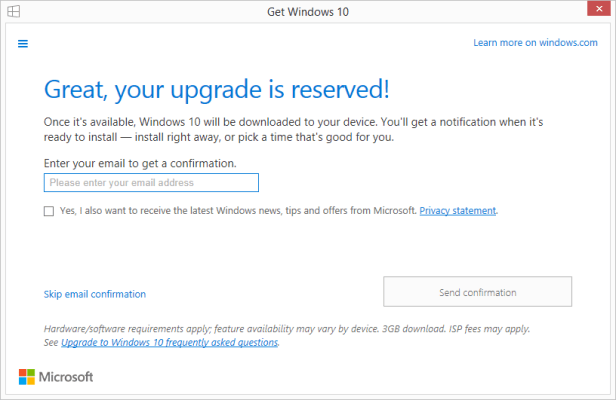Open 'Learn more on windows.com' link
This screenshot has width=616, height=400.
(535, 43)
